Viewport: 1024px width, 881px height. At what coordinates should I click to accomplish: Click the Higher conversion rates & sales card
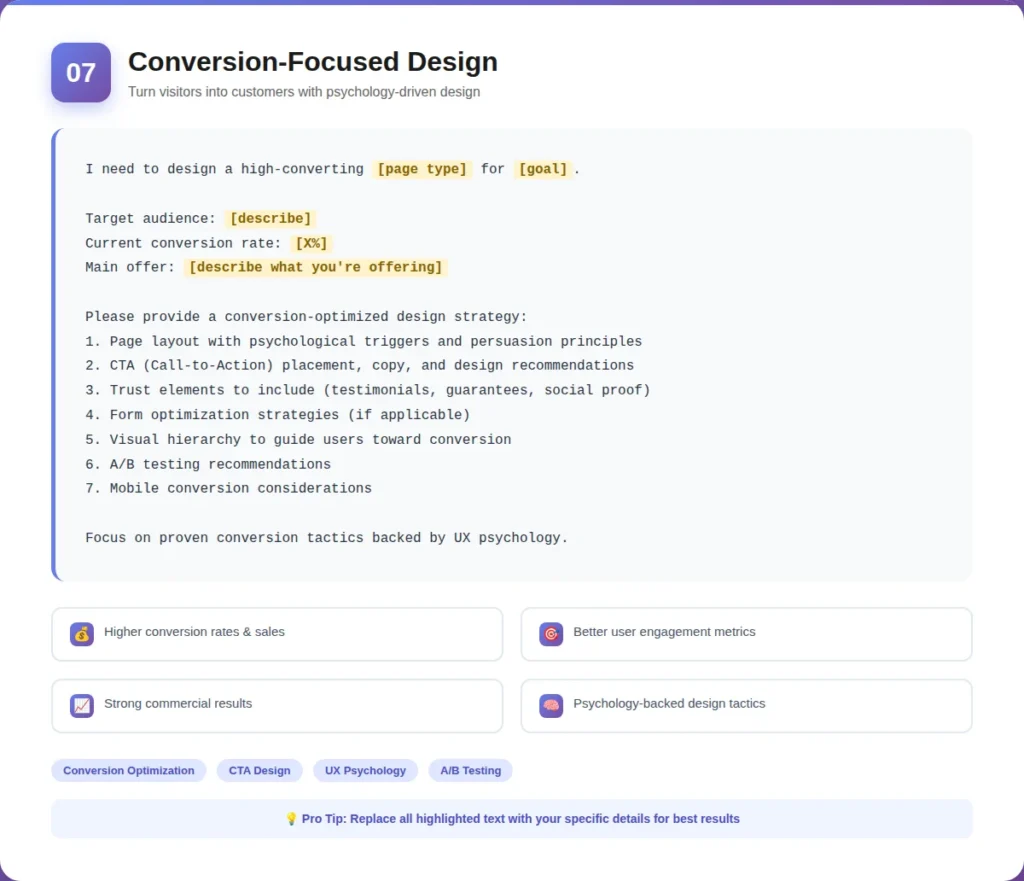[277, 634]
